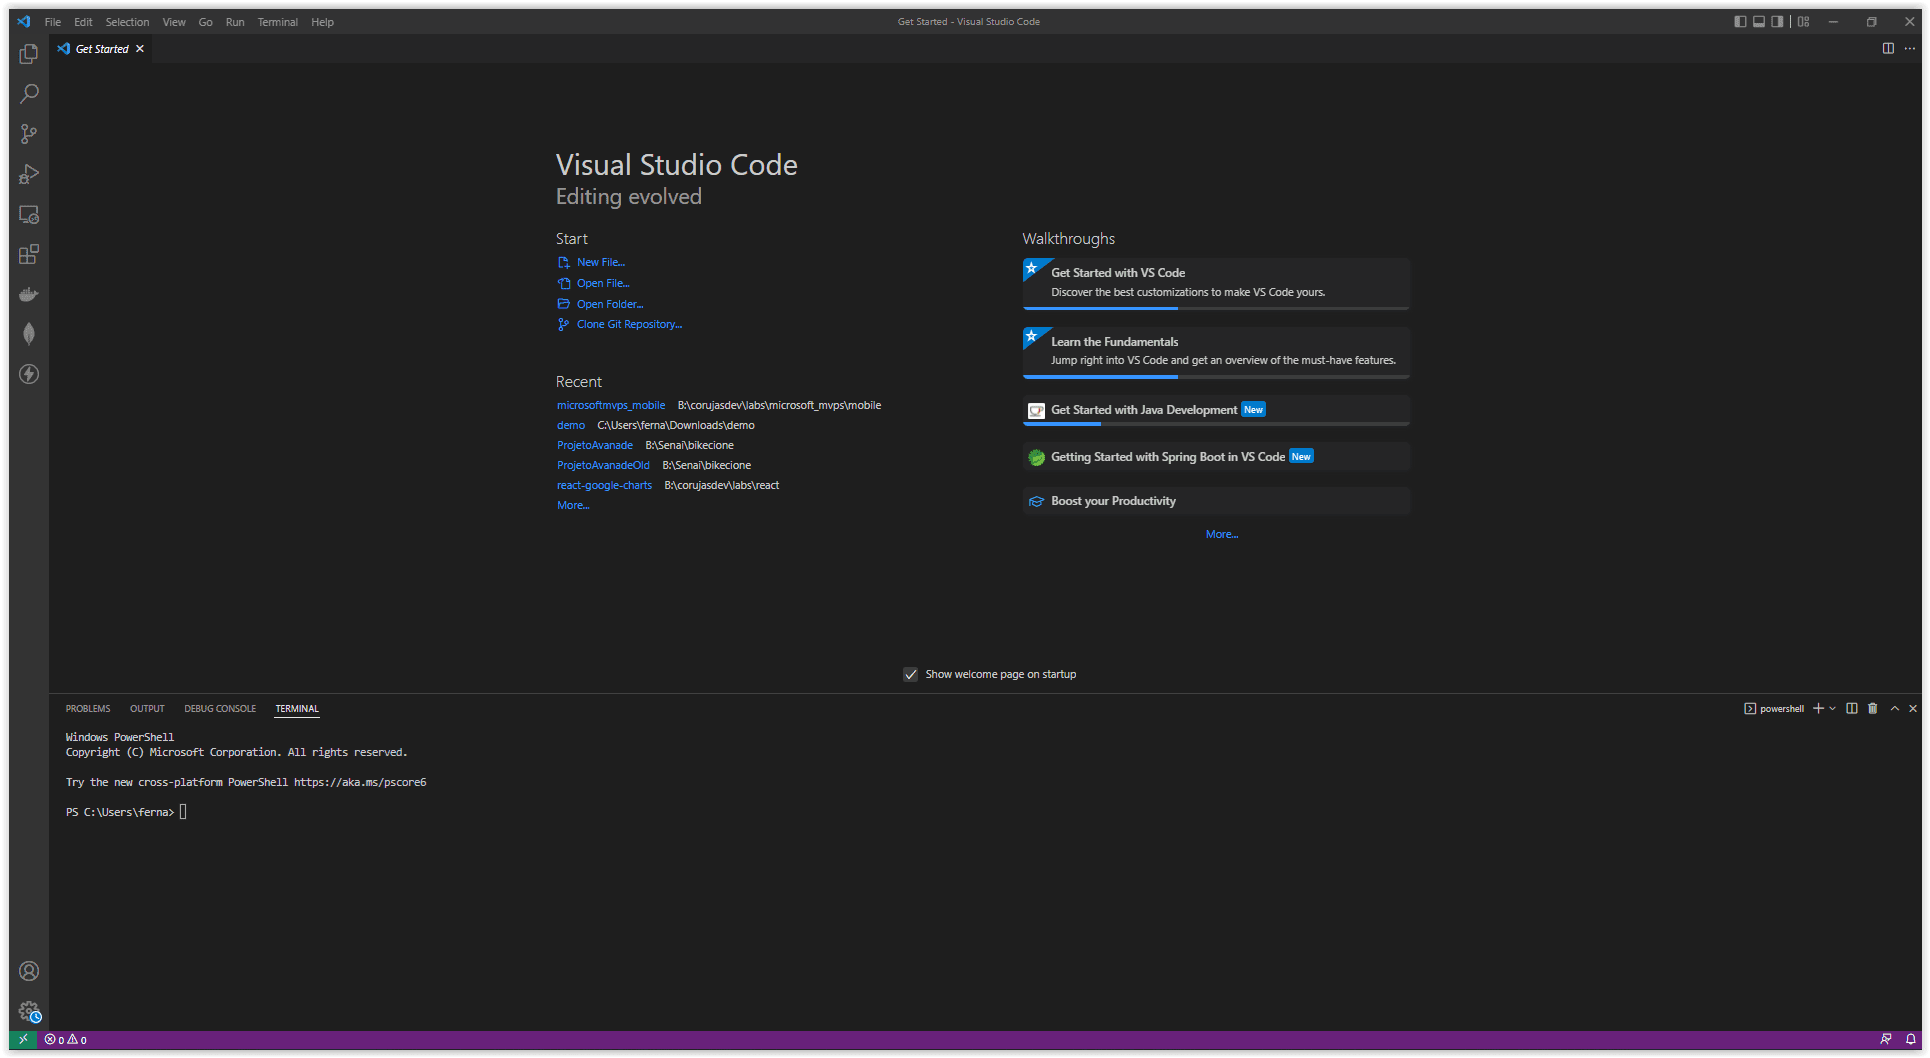This screenshot has height=1058, width=1930.
Task: Close the Get Started tab
Action: (x=140, y=48)
